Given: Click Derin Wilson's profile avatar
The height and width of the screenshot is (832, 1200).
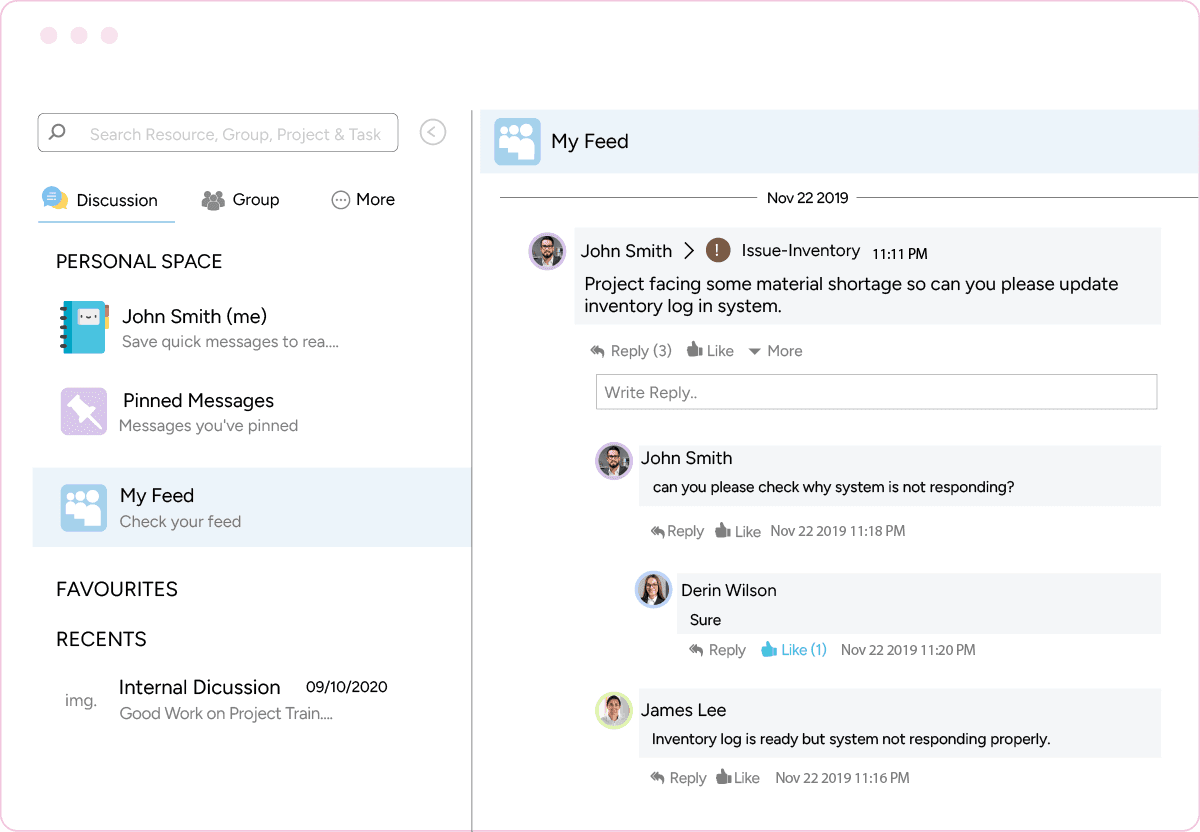Looking at the screenshot, I should tap(653, 590).
